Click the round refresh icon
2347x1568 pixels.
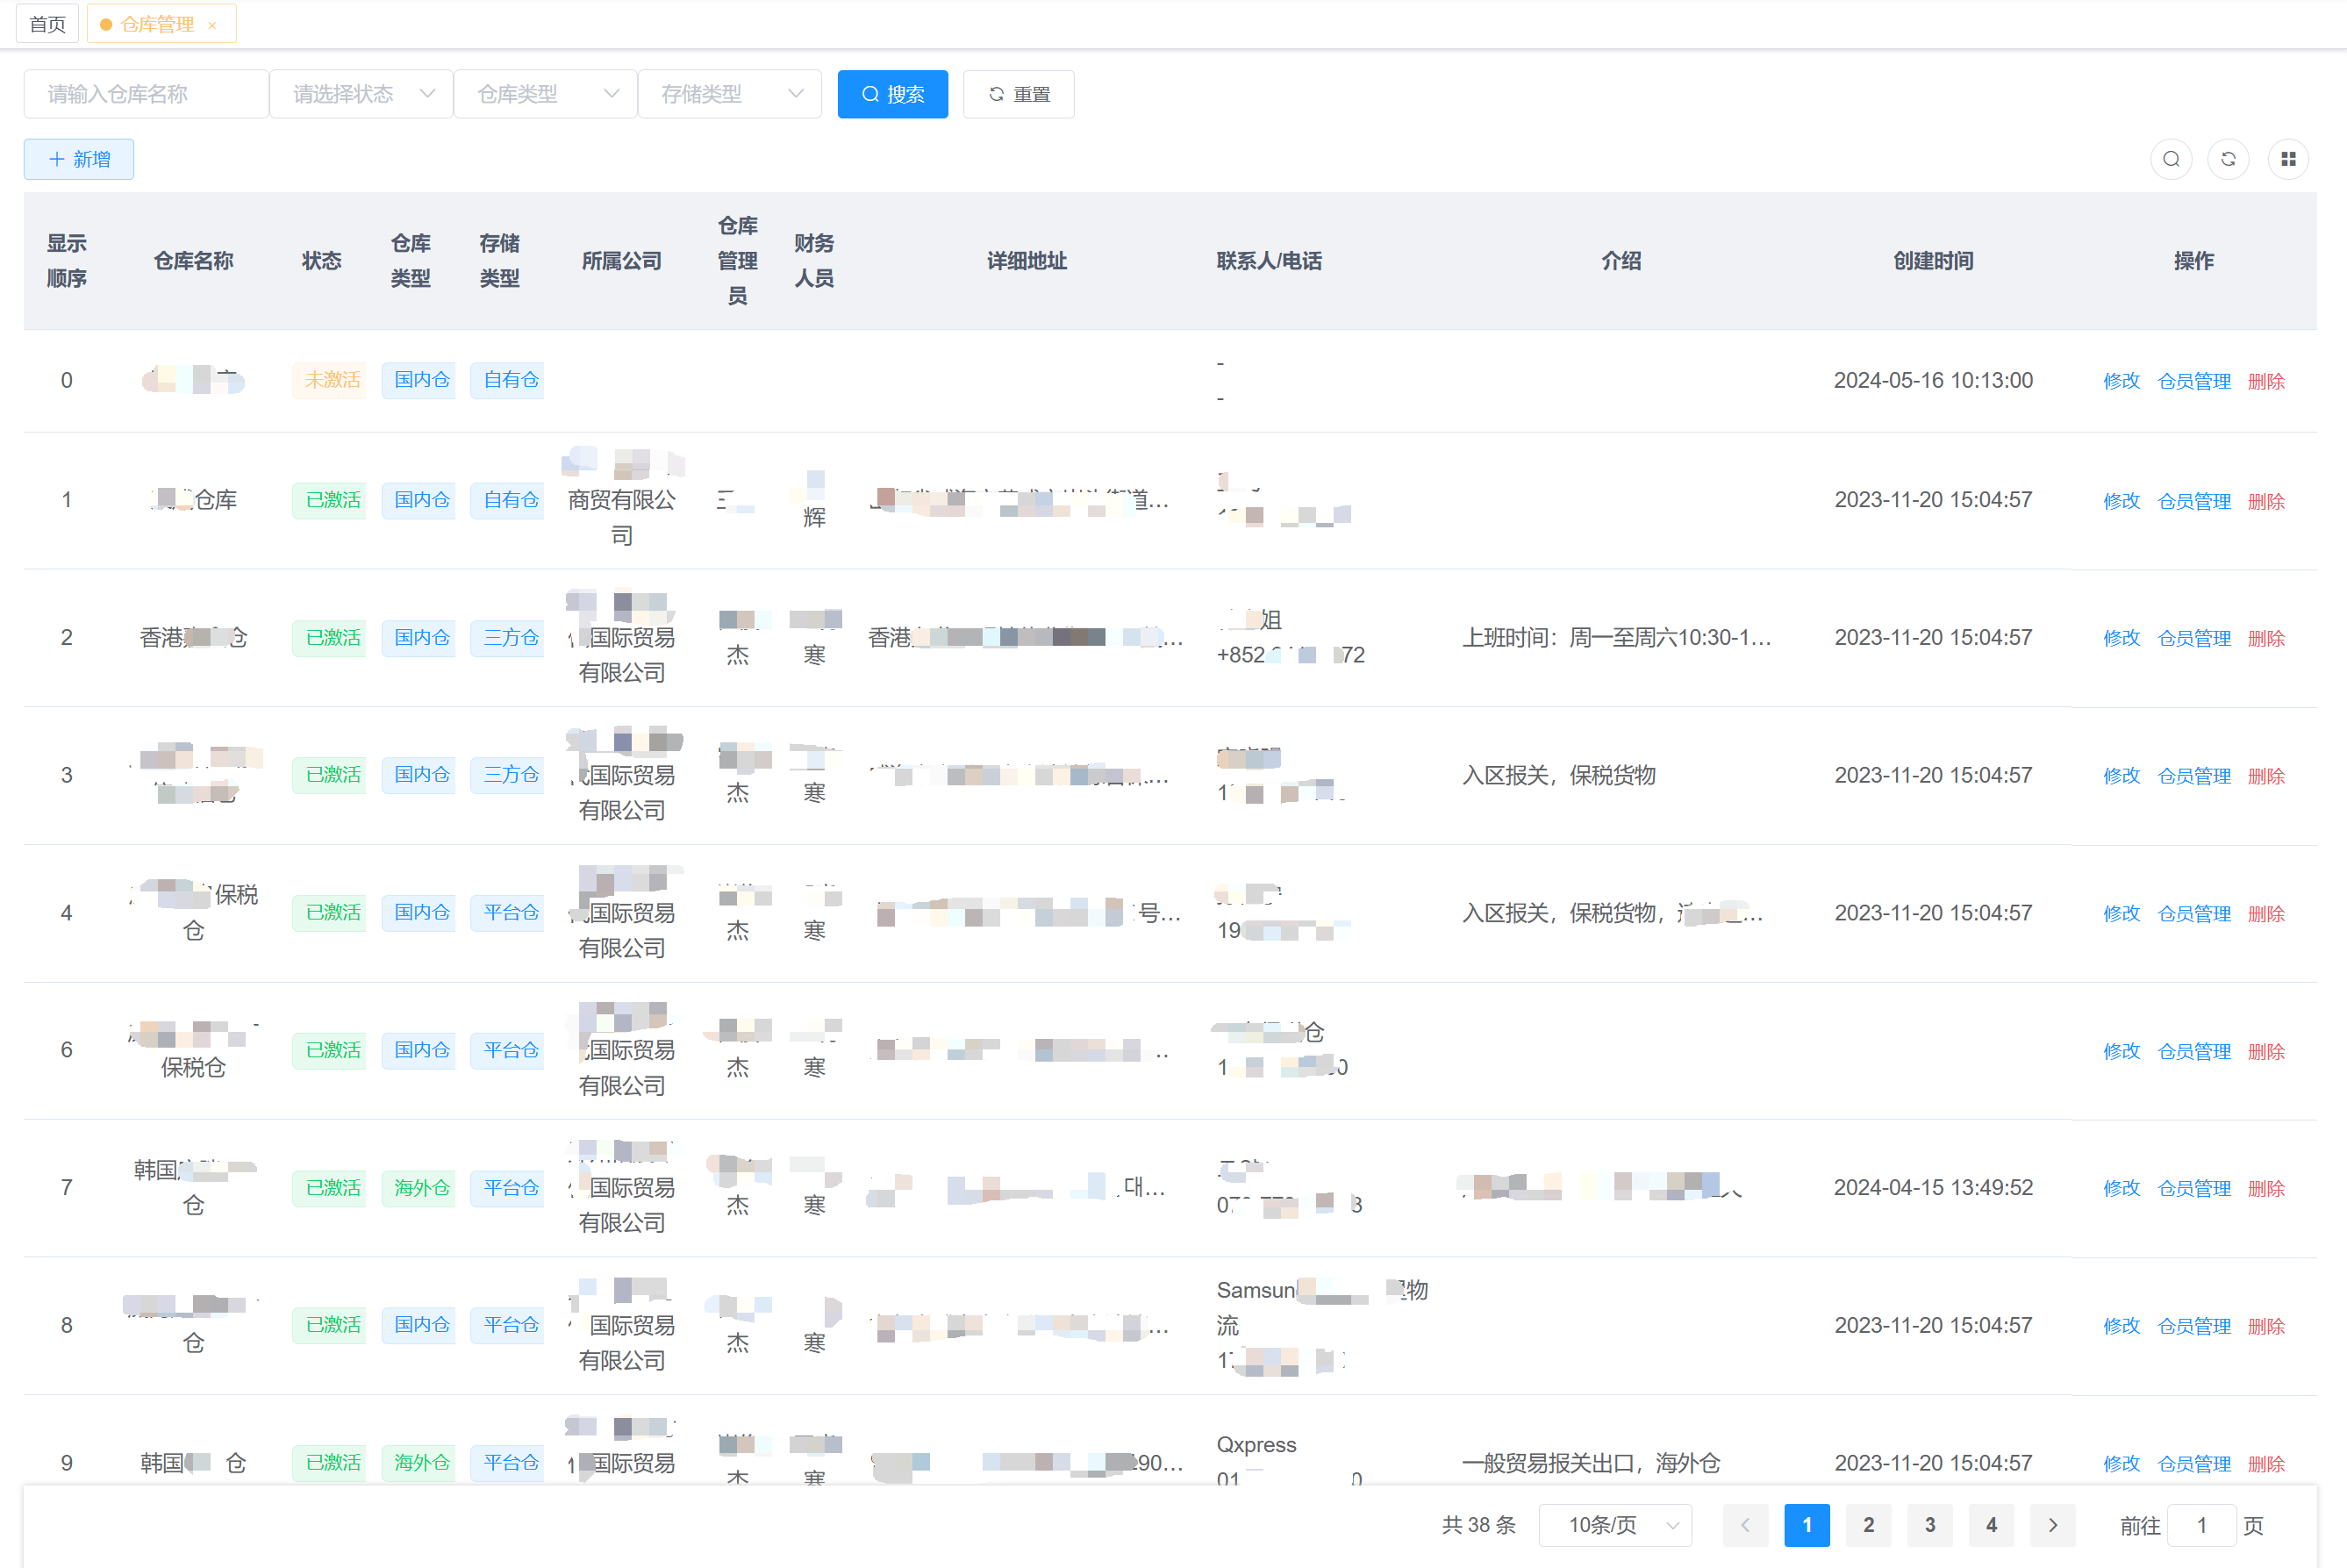tap(2228, 159)
